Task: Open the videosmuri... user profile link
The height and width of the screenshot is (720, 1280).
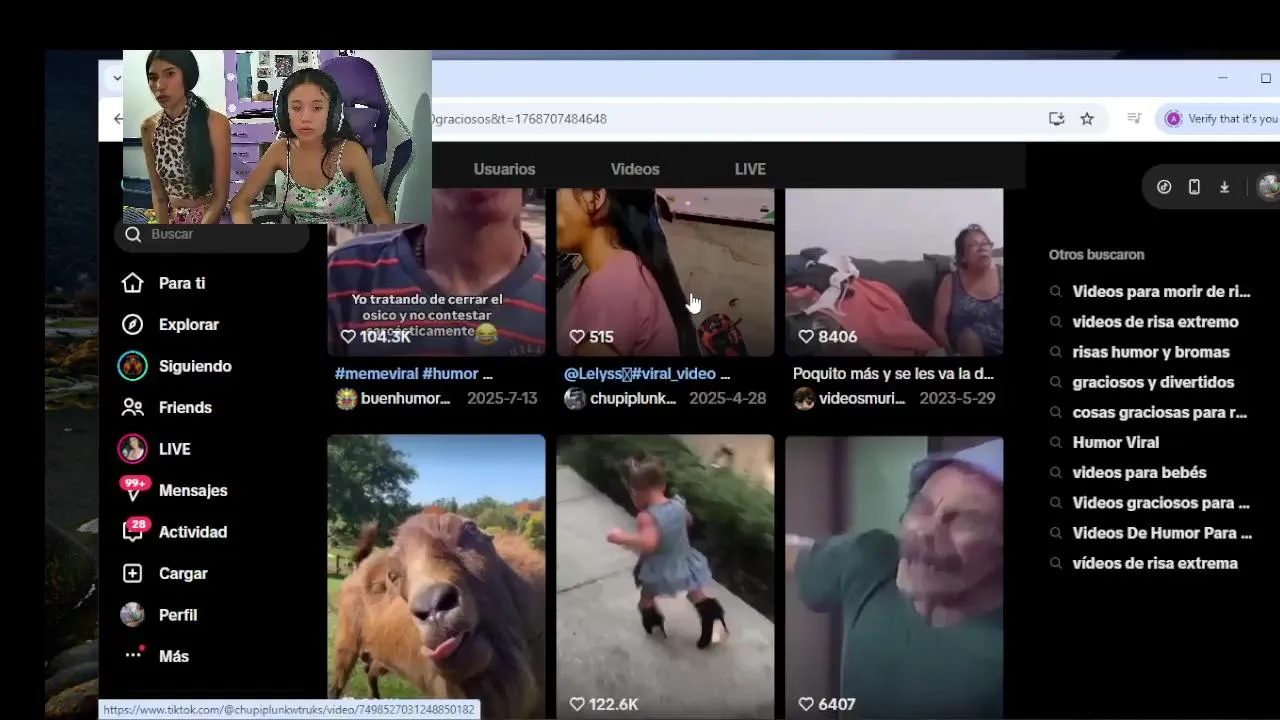Action: [862, 398]
